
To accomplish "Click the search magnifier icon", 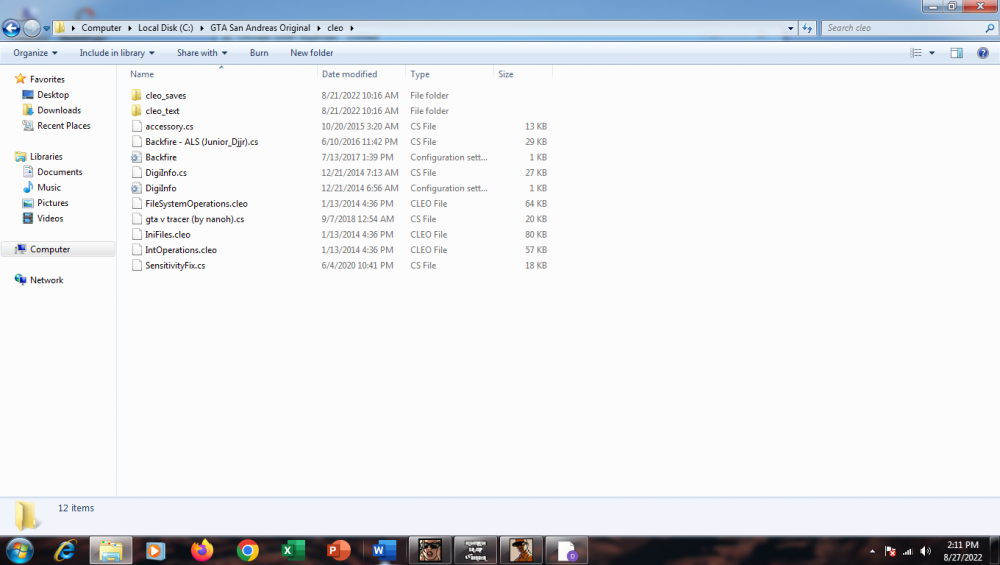I will tap(990, 28).
